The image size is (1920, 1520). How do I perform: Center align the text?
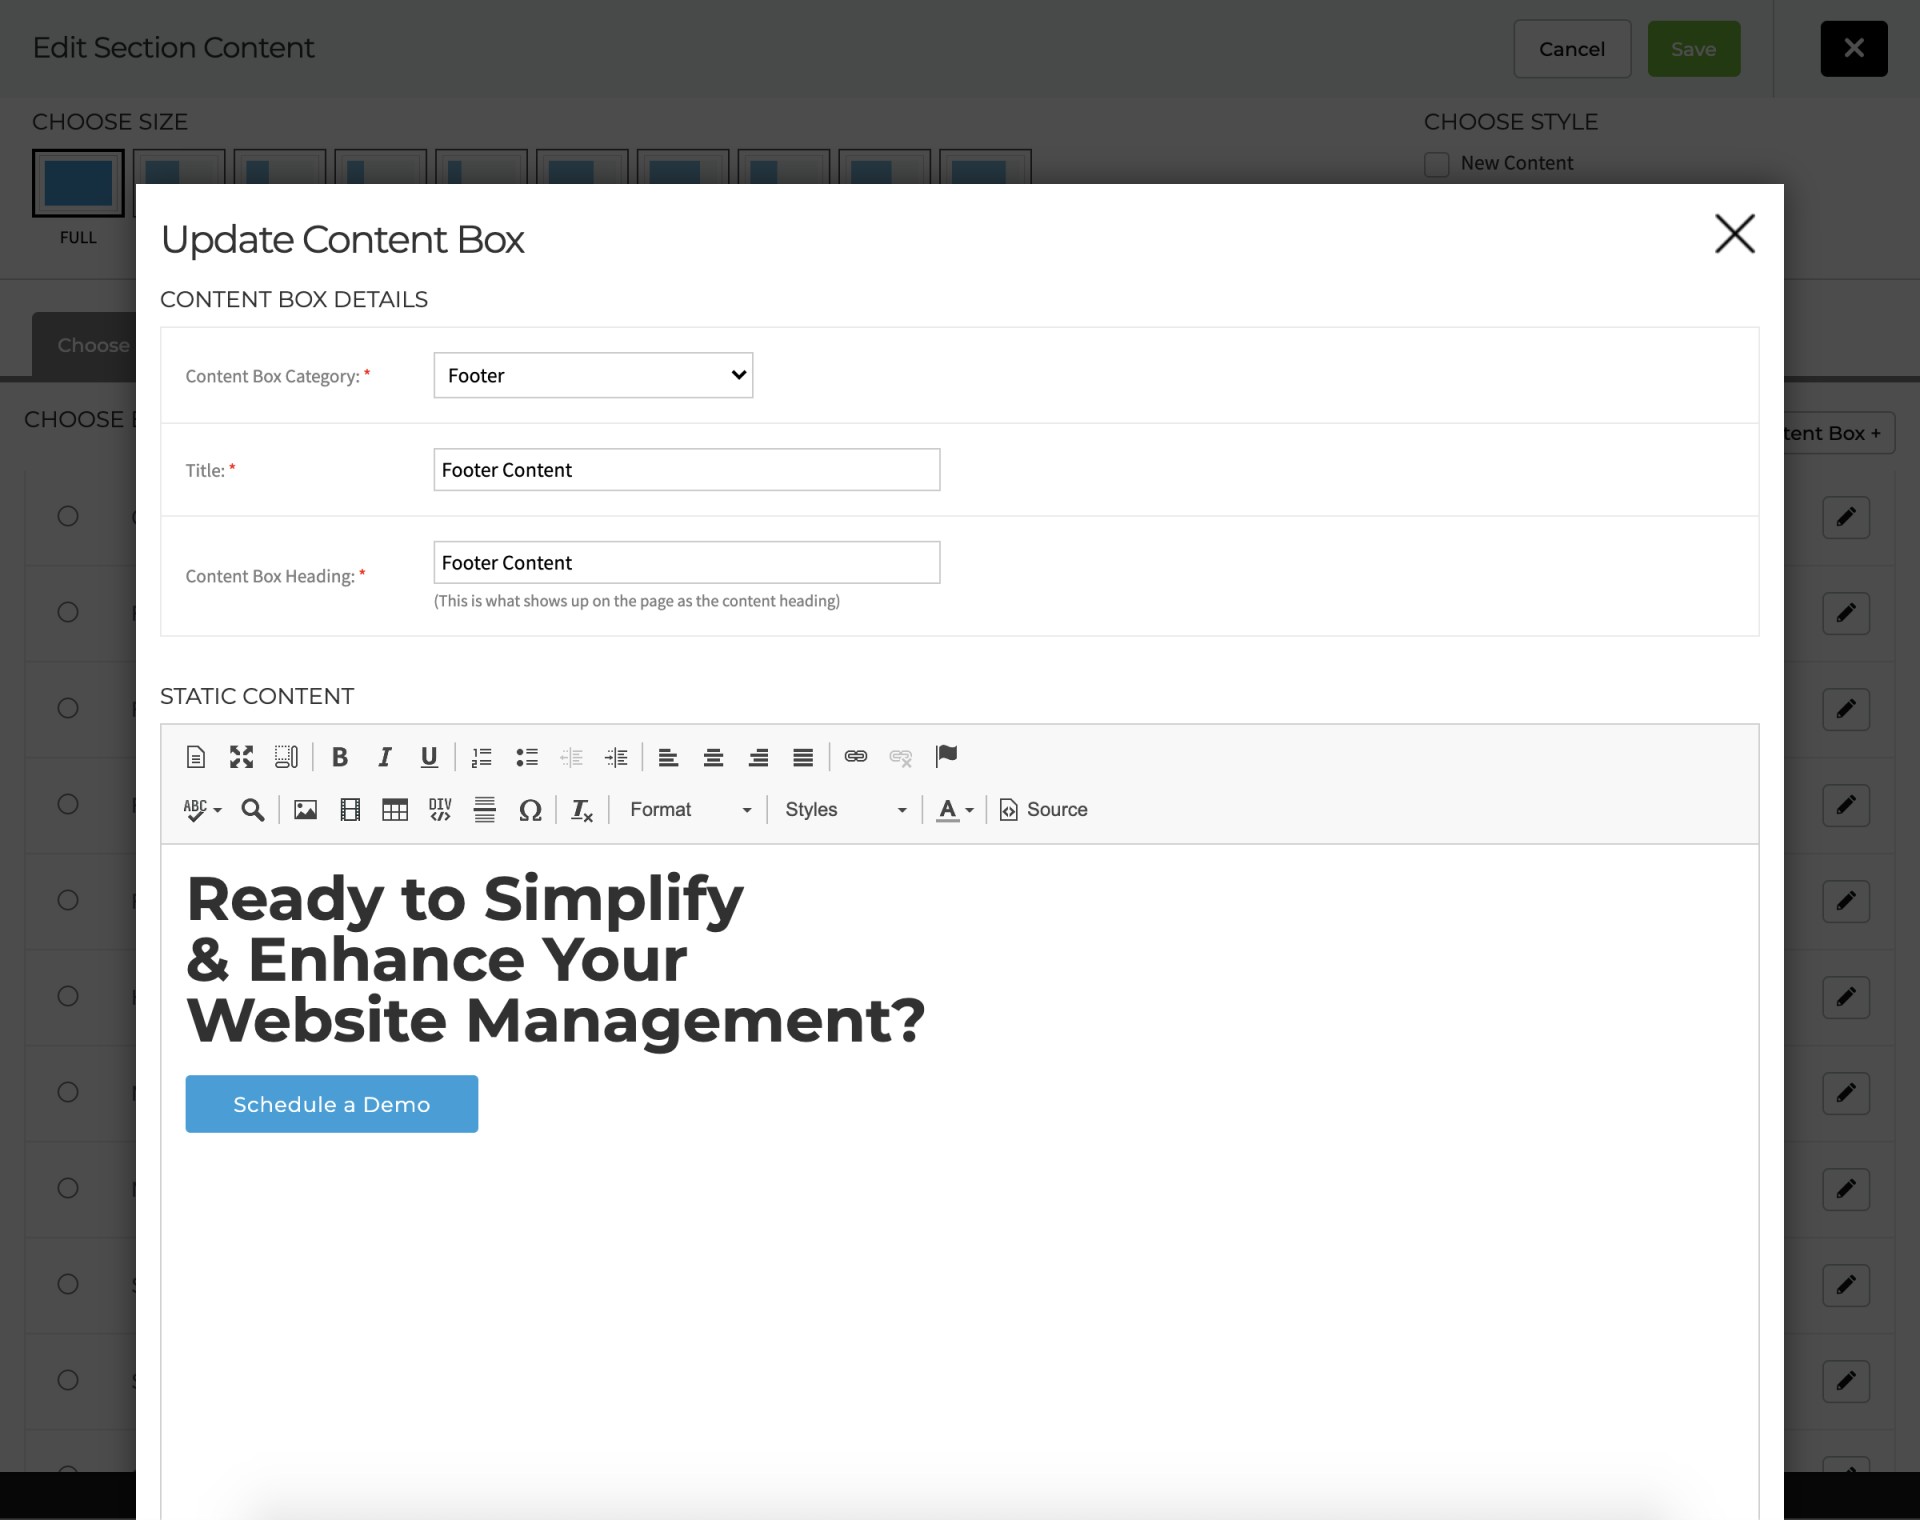coord(713,757)
